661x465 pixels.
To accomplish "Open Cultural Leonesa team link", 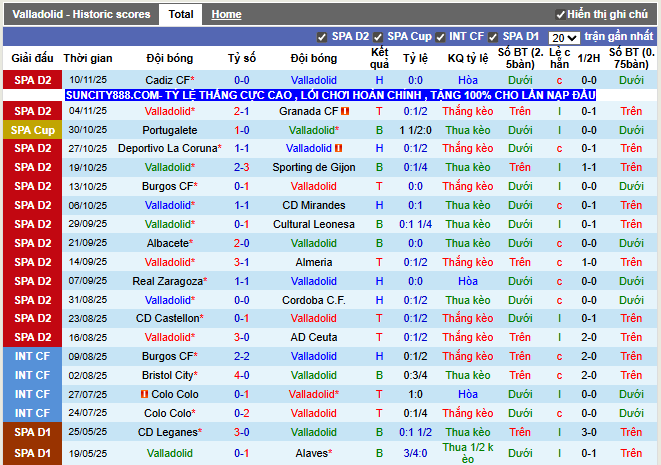I will point(314,224).
